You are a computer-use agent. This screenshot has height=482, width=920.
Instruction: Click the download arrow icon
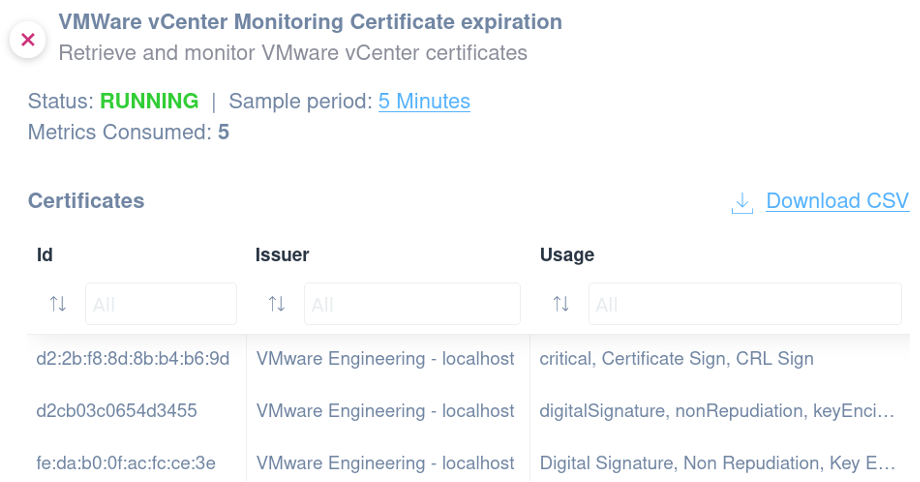pos(742,203)
